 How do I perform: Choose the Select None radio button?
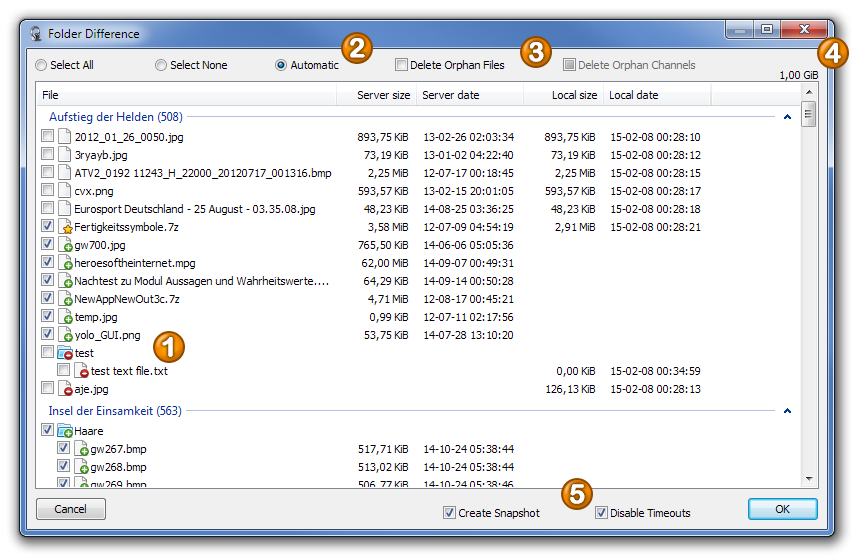pos(161,65)
